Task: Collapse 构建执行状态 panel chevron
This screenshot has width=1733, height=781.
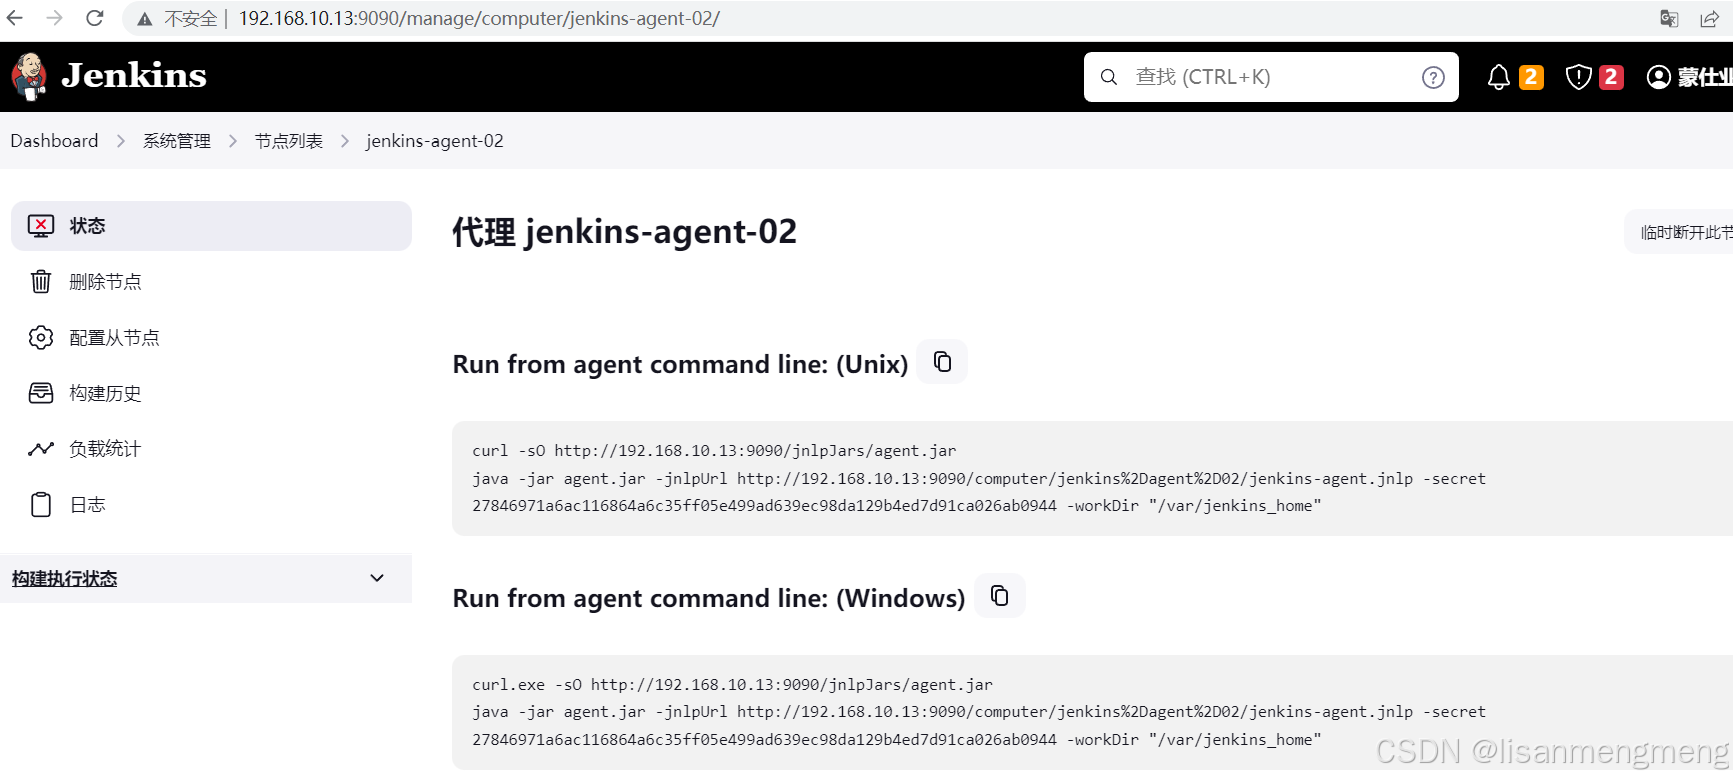Action: coord(377,578)
